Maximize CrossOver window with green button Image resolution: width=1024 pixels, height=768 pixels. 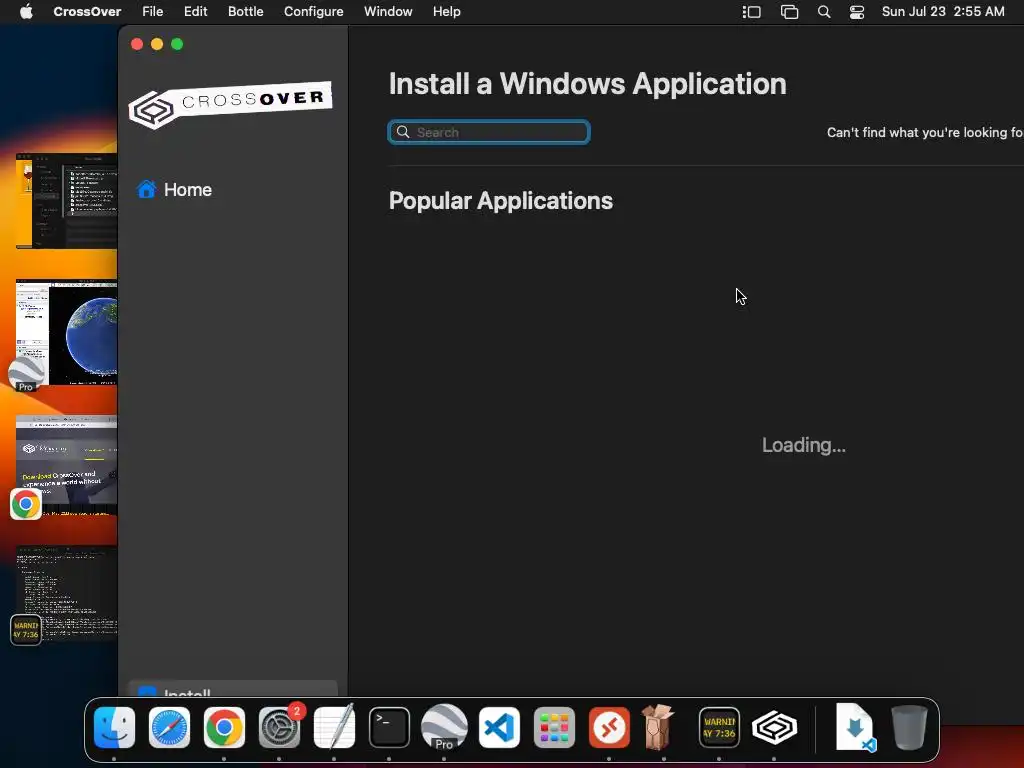pyautogui.click(x=177, y=44)
